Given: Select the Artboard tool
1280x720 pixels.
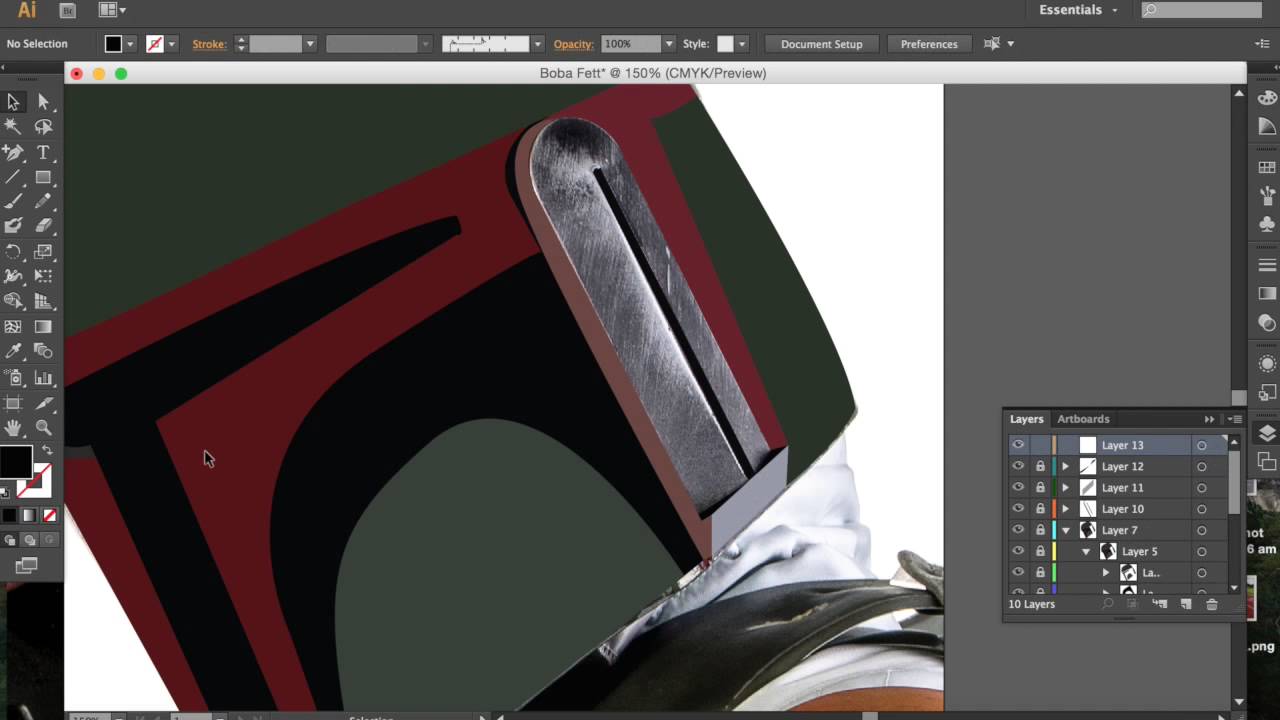Looking at the screenshot, I should tap(13, 403).
